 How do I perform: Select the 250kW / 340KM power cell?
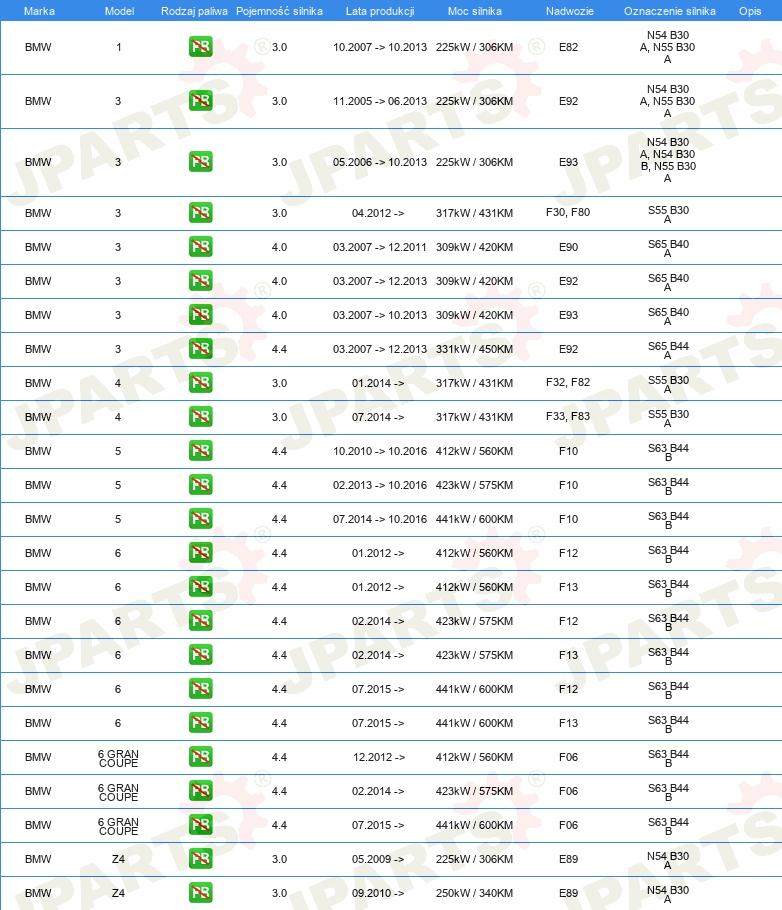coord(474,893)
